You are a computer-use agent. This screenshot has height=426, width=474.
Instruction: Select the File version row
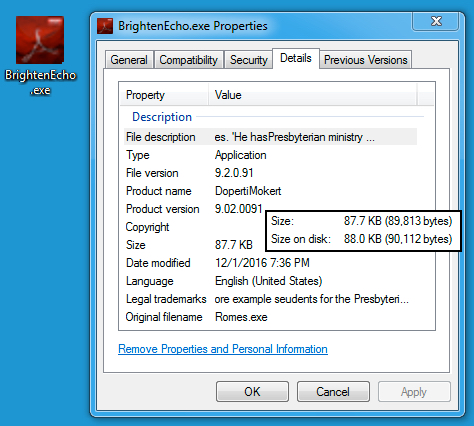click(270, 173)
